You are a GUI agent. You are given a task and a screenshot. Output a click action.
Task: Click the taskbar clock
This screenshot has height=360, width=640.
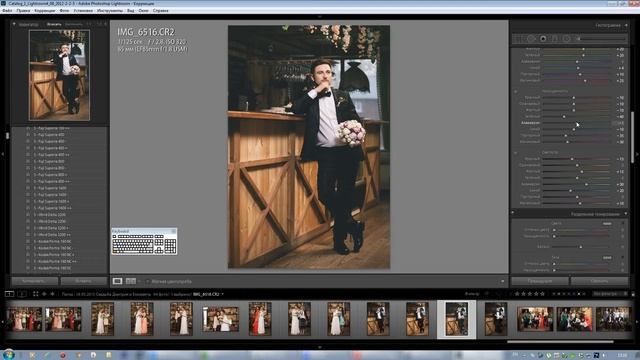click(622, 355)
